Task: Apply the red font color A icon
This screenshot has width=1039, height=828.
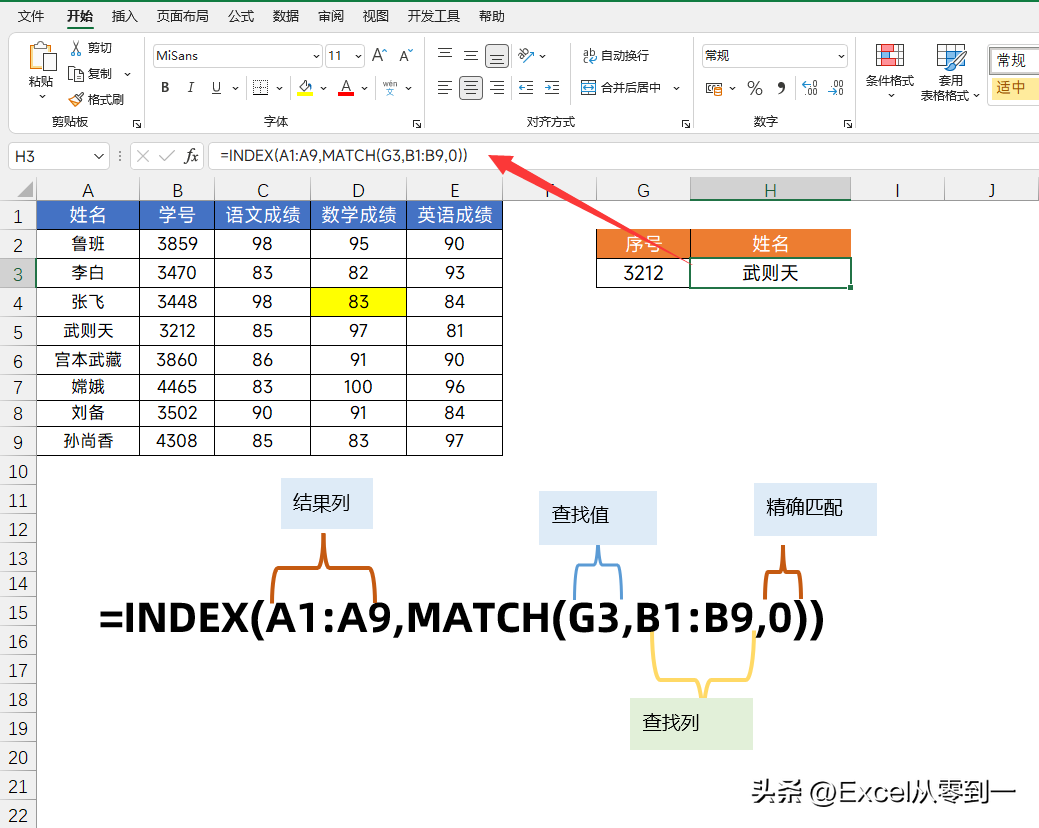Action: click(346, 87)
